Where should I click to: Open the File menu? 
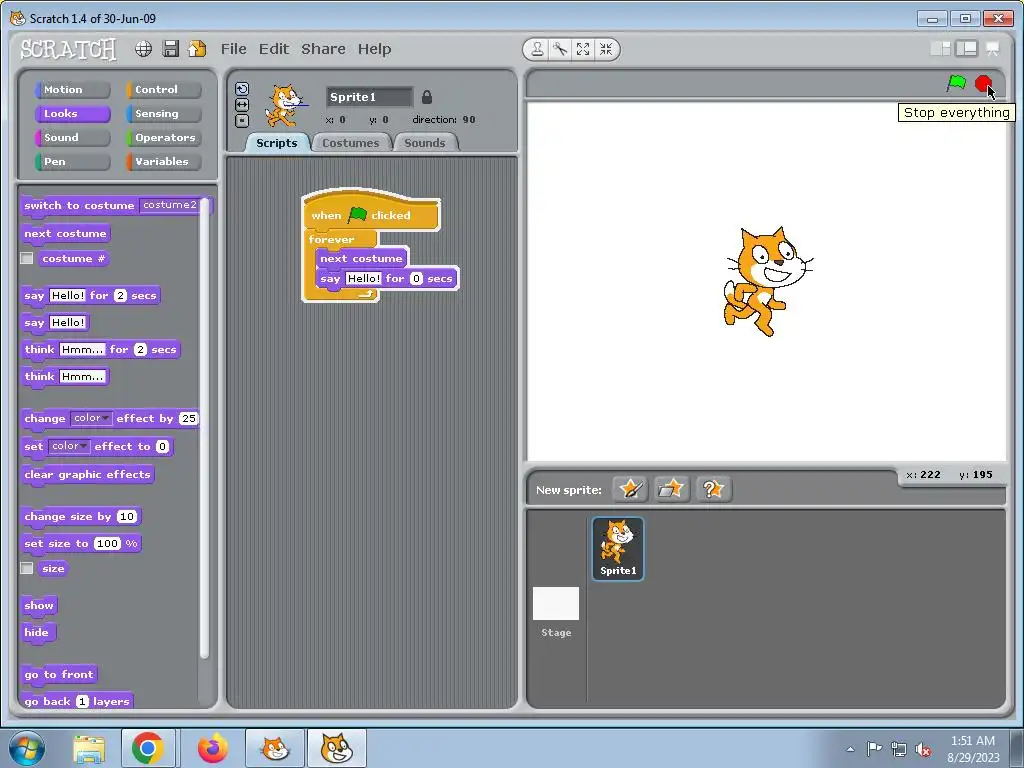tap(234, 49)
